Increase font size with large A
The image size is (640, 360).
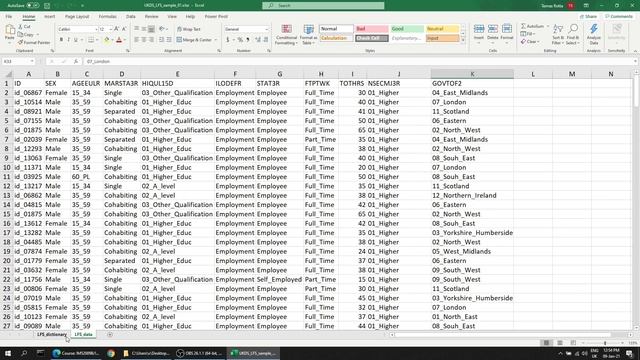pyautogui.click(x=117, y=29)
